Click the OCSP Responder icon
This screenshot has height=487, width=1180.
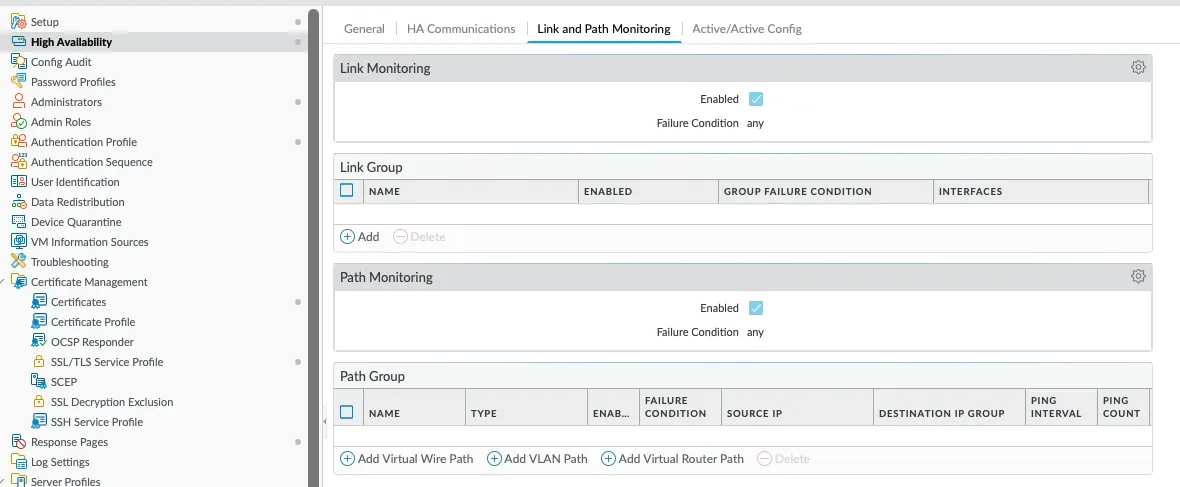[39, 342]
